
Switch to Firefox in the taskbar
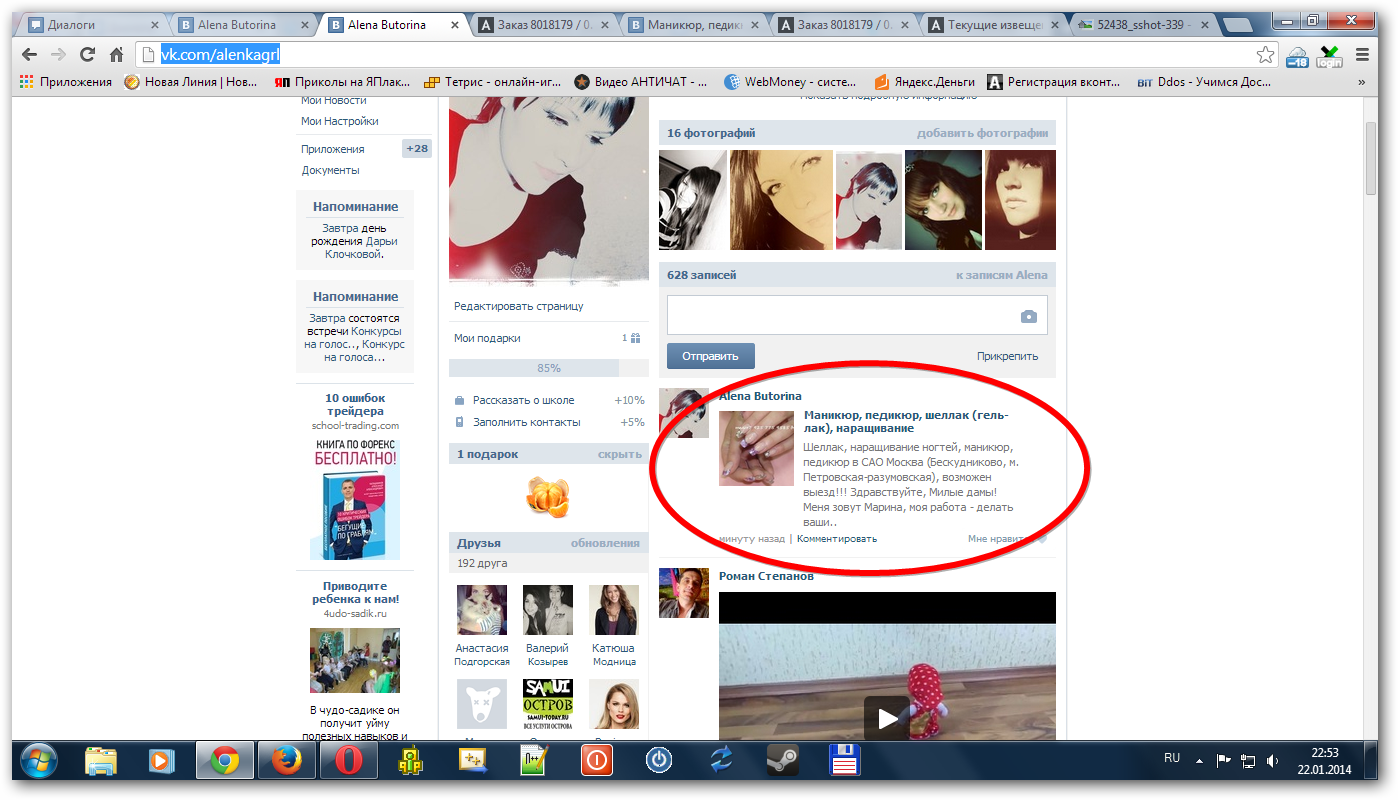coord(286,761)
